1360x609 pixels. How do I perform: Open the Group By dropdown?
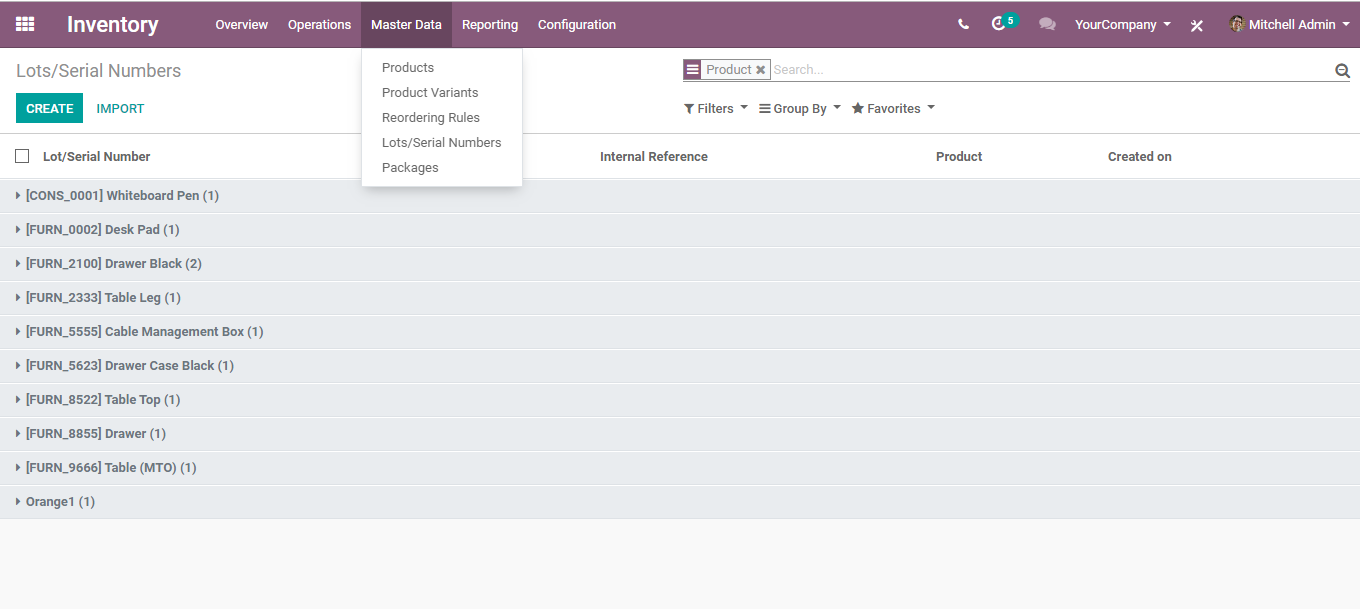pos(800,108)
